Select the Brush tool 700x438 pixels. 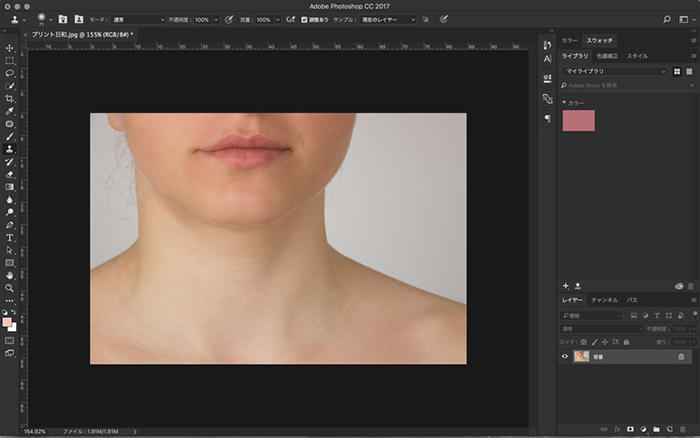(x=9, y=137)
